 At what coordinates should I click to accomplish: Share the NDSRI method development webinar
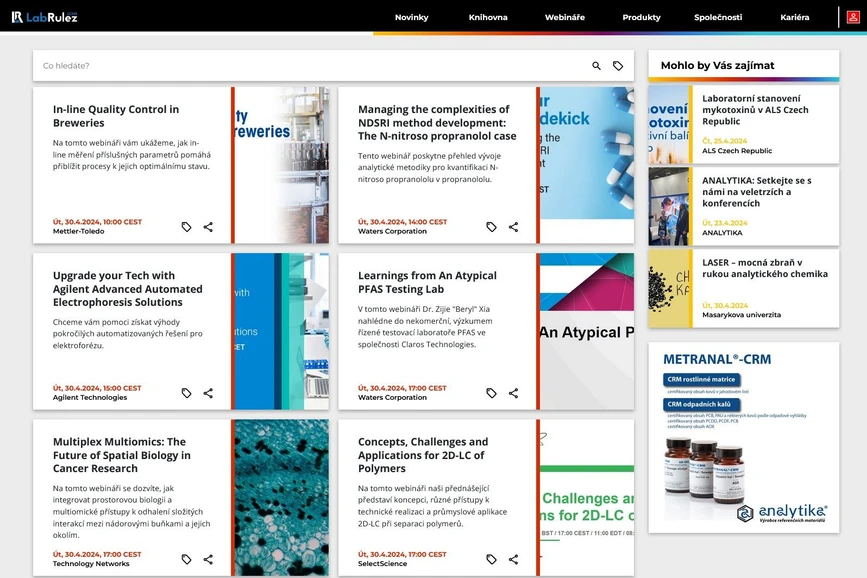[513, 227]
